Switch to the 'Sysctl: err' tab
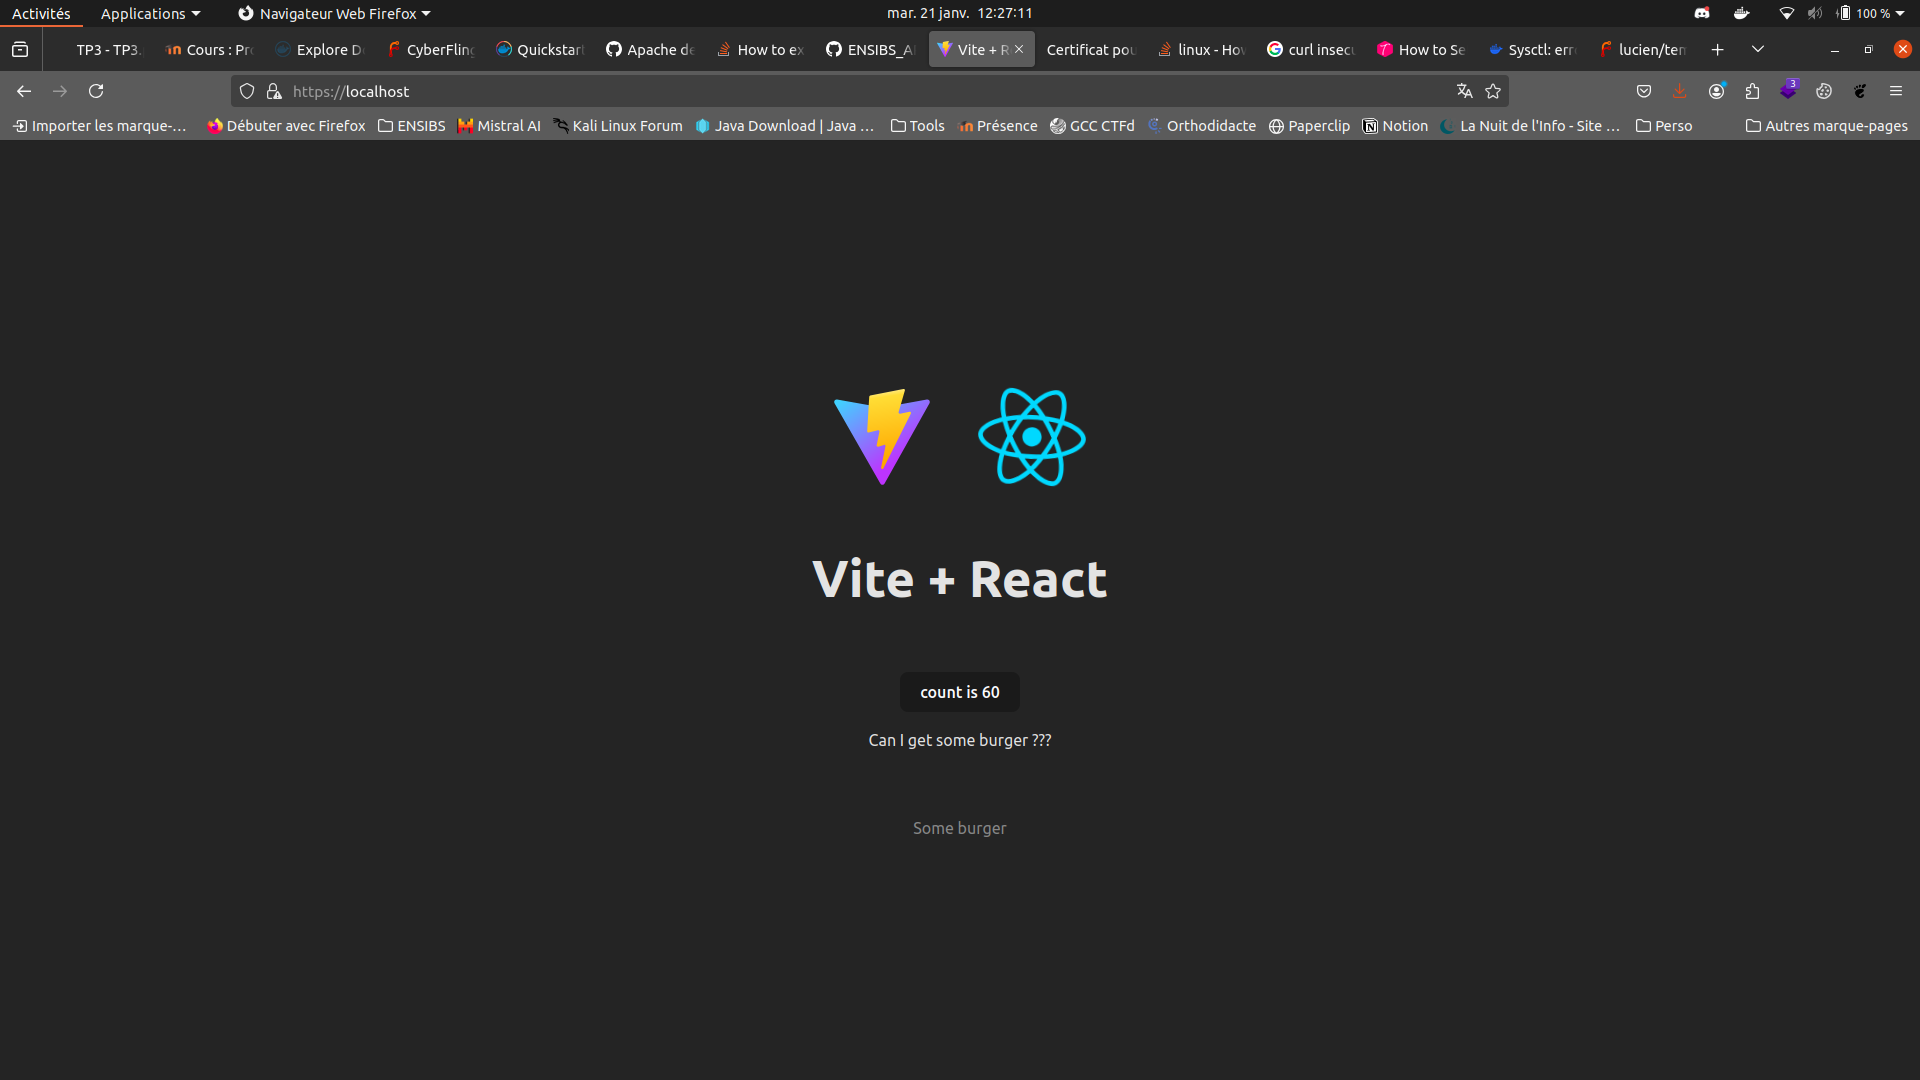 (1531, 49)
